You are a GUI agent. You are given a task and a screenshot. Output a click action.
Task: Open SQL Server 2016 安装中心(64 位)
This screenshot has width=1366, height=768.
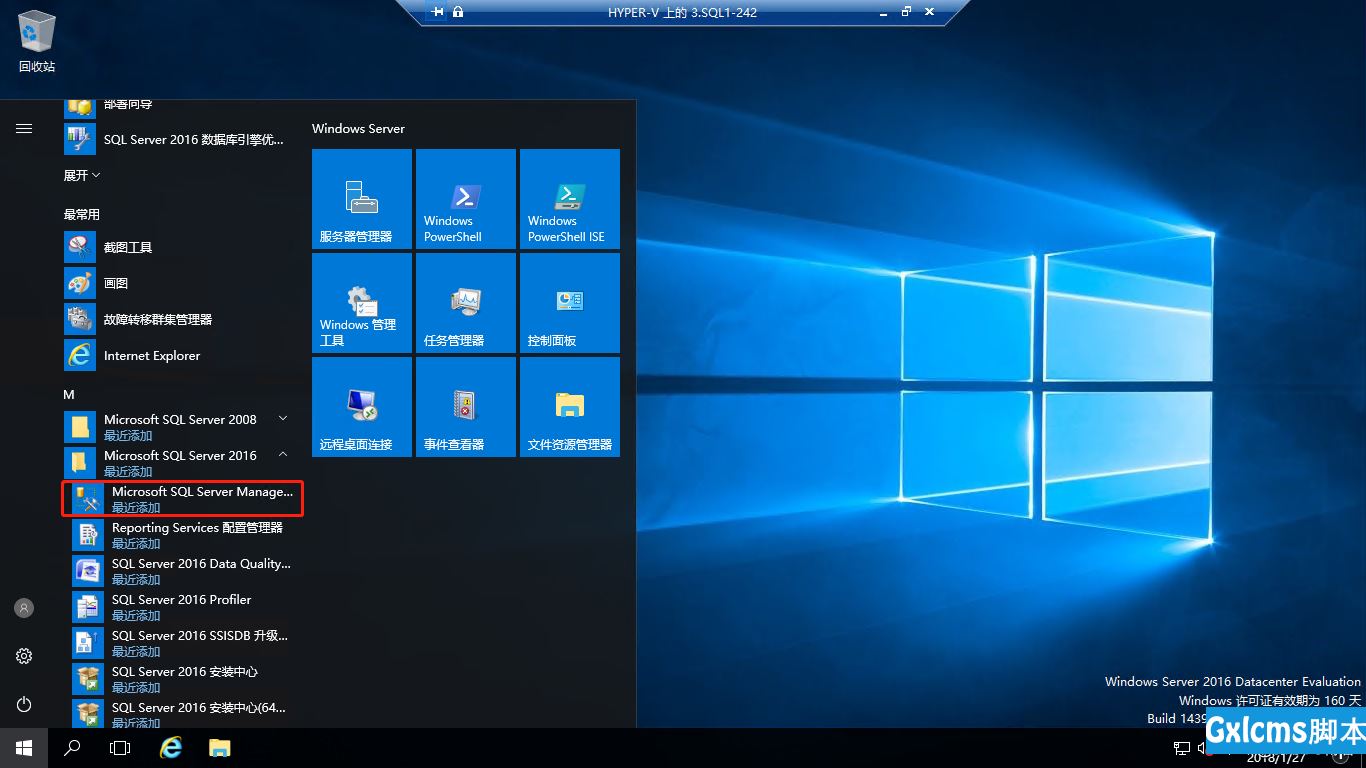(x=184, y=713)
